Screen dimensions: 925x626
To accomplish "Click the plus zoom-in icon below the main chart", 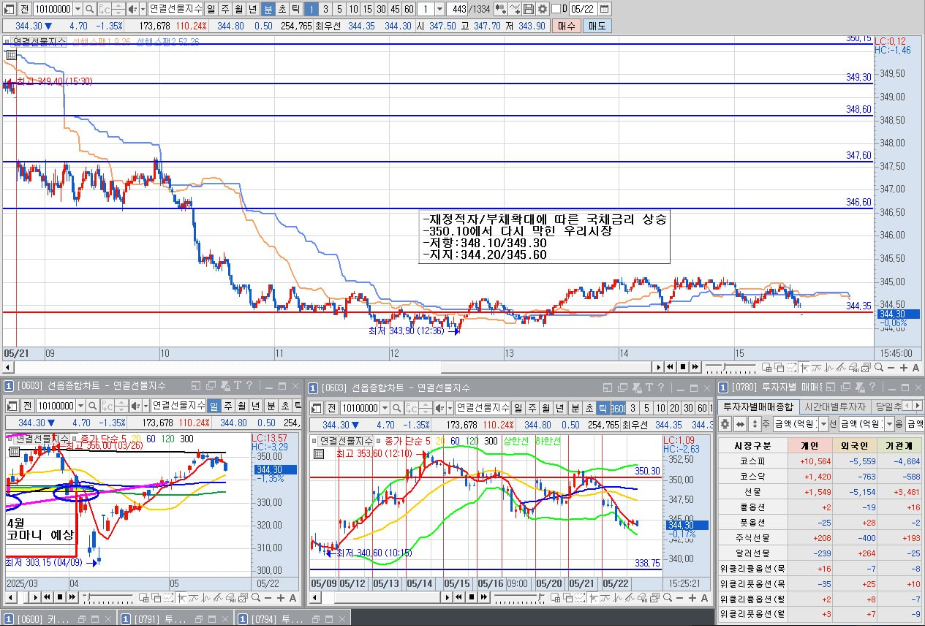I will pyautogui.click(x=903, y=367).
